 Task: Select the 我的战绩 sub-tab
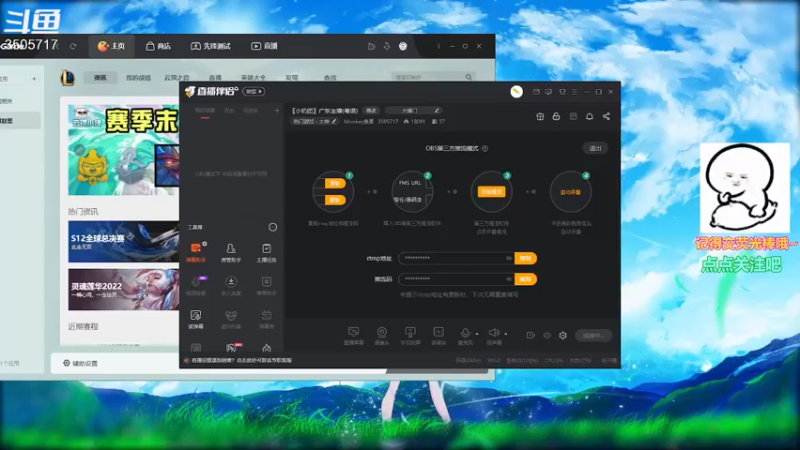138,78
